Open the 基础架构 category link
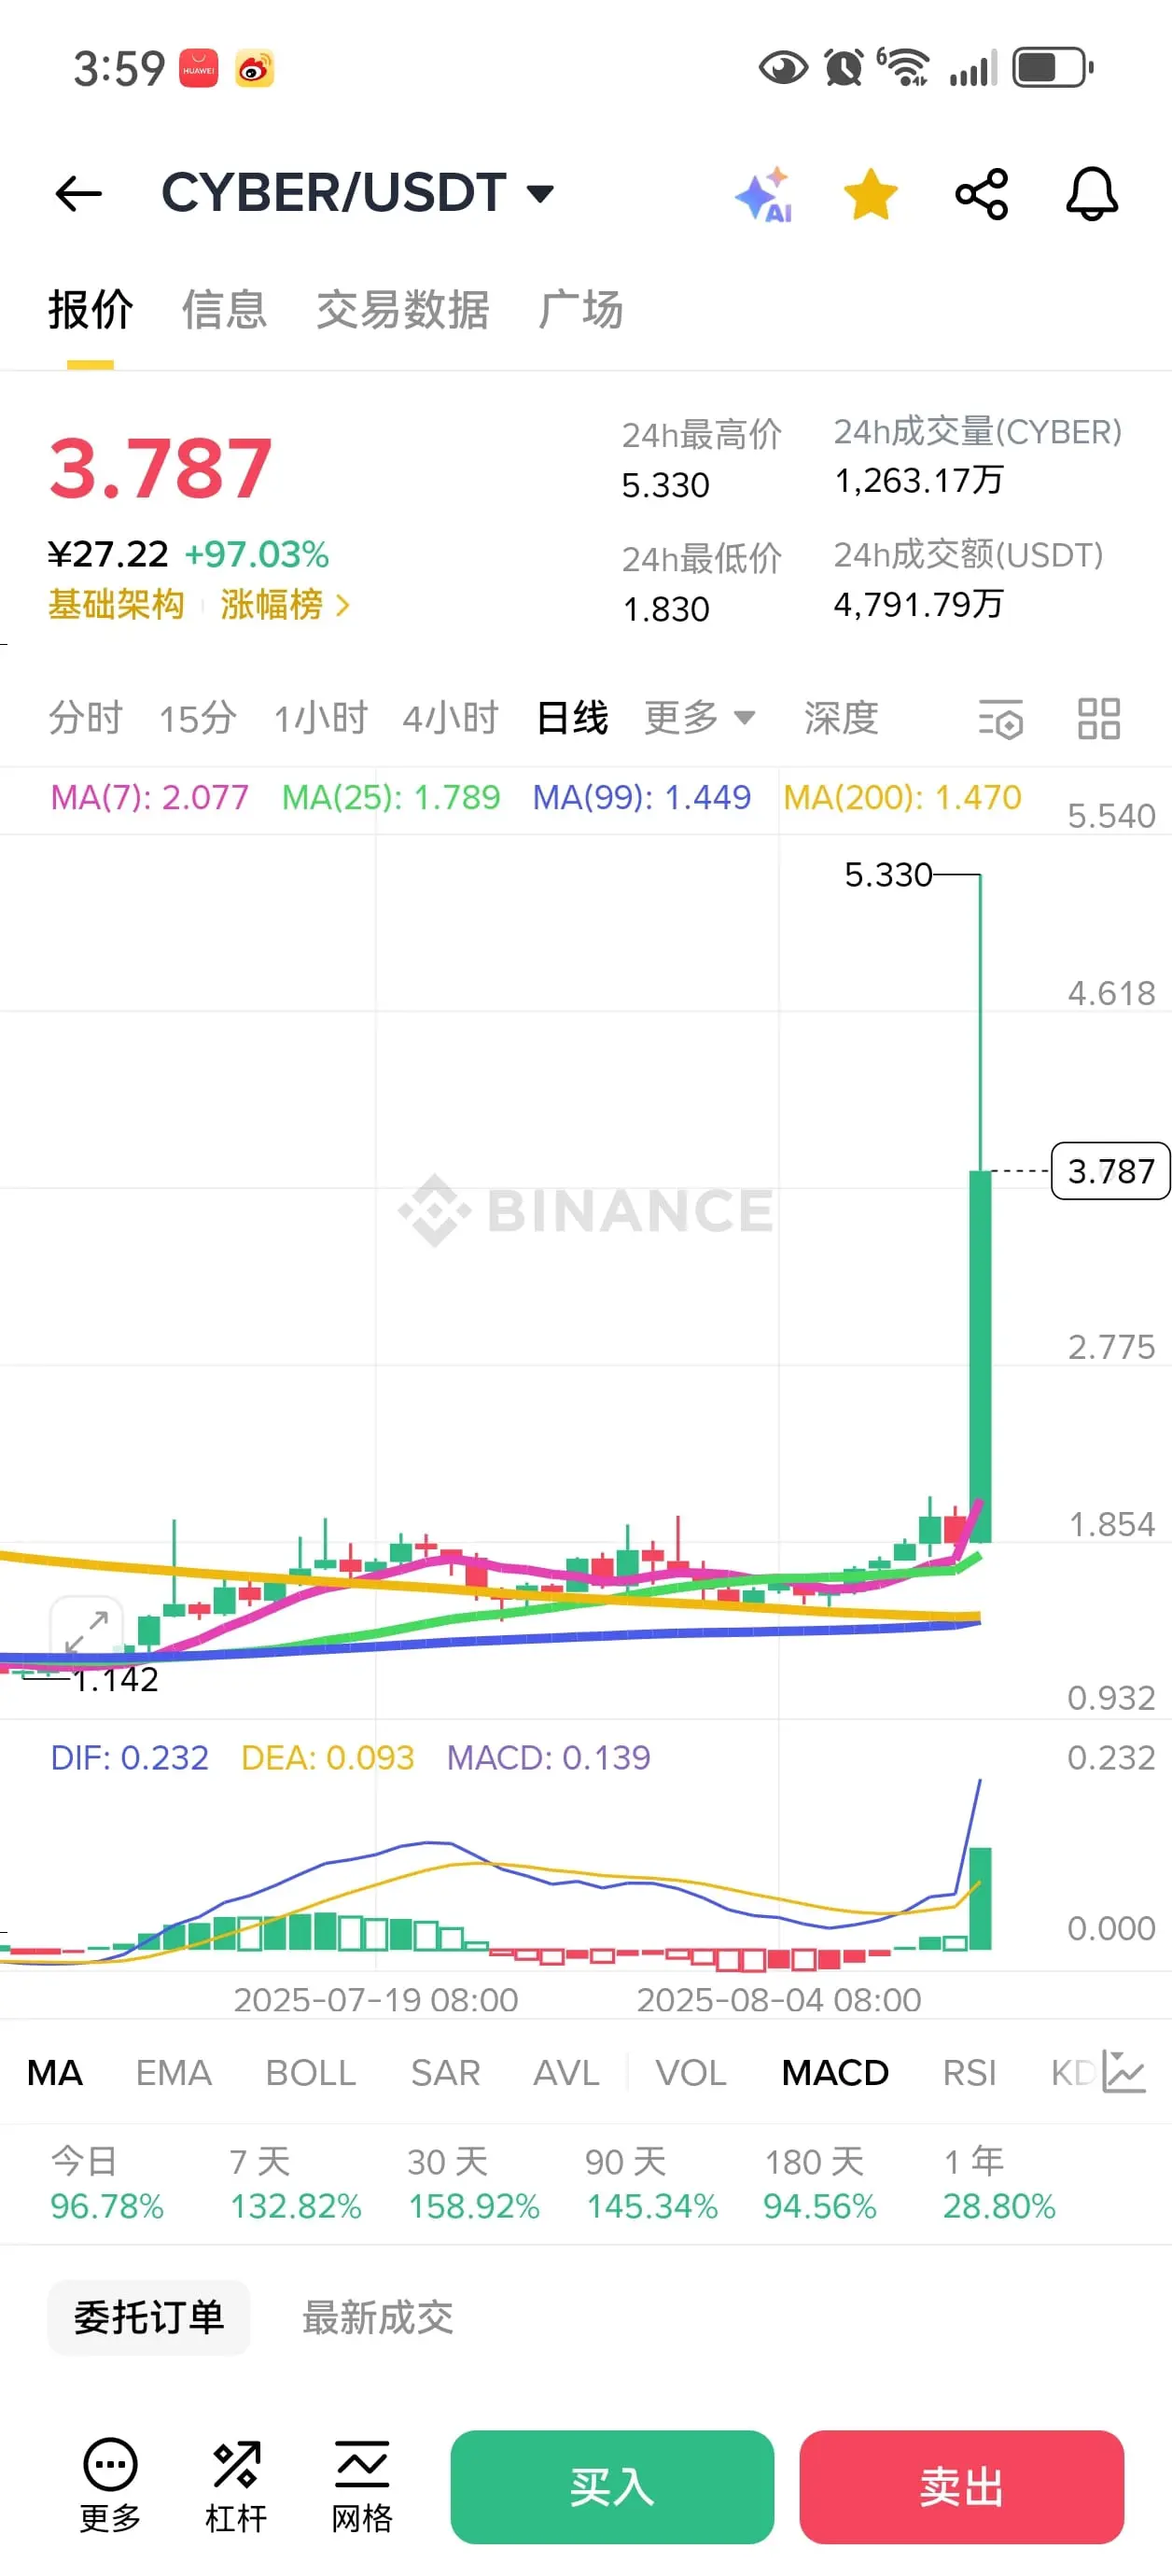Screen dimensions: 1172x2576 coord(117,604)
